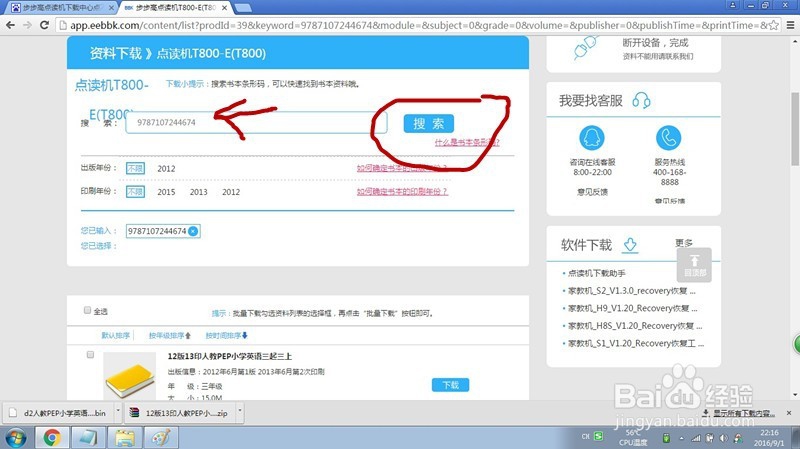
Task: Click the service hotline phone icon
Action: pyautogui.click(x=668, y=138)
